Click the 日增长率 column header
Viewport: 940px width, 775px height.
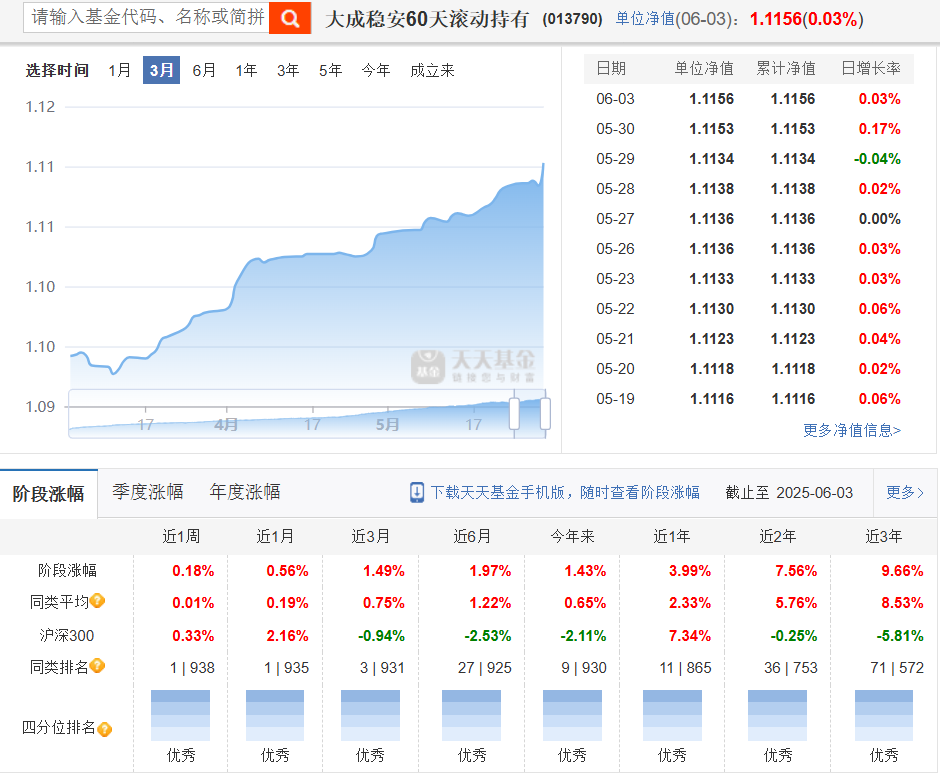point(871,68)
